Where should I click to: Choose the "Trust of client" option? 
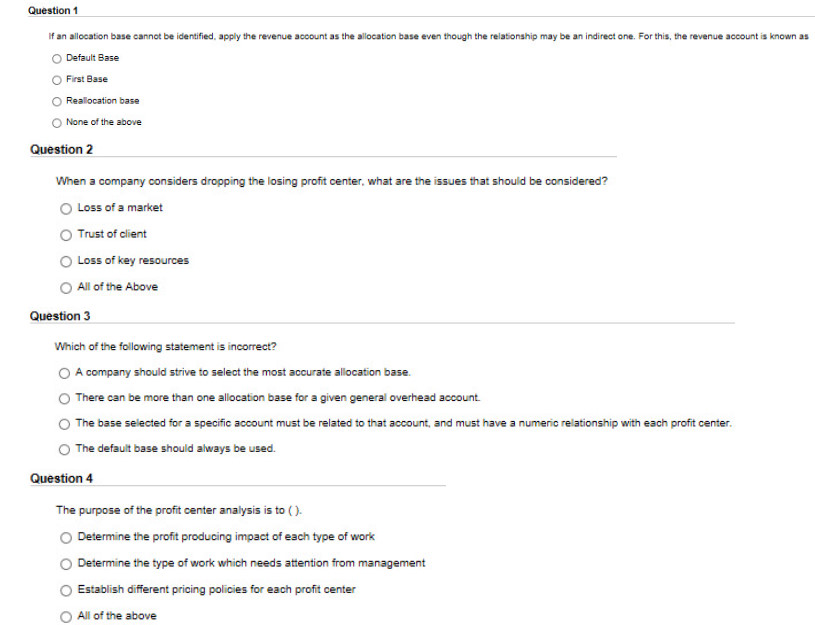tap(64, 235)
